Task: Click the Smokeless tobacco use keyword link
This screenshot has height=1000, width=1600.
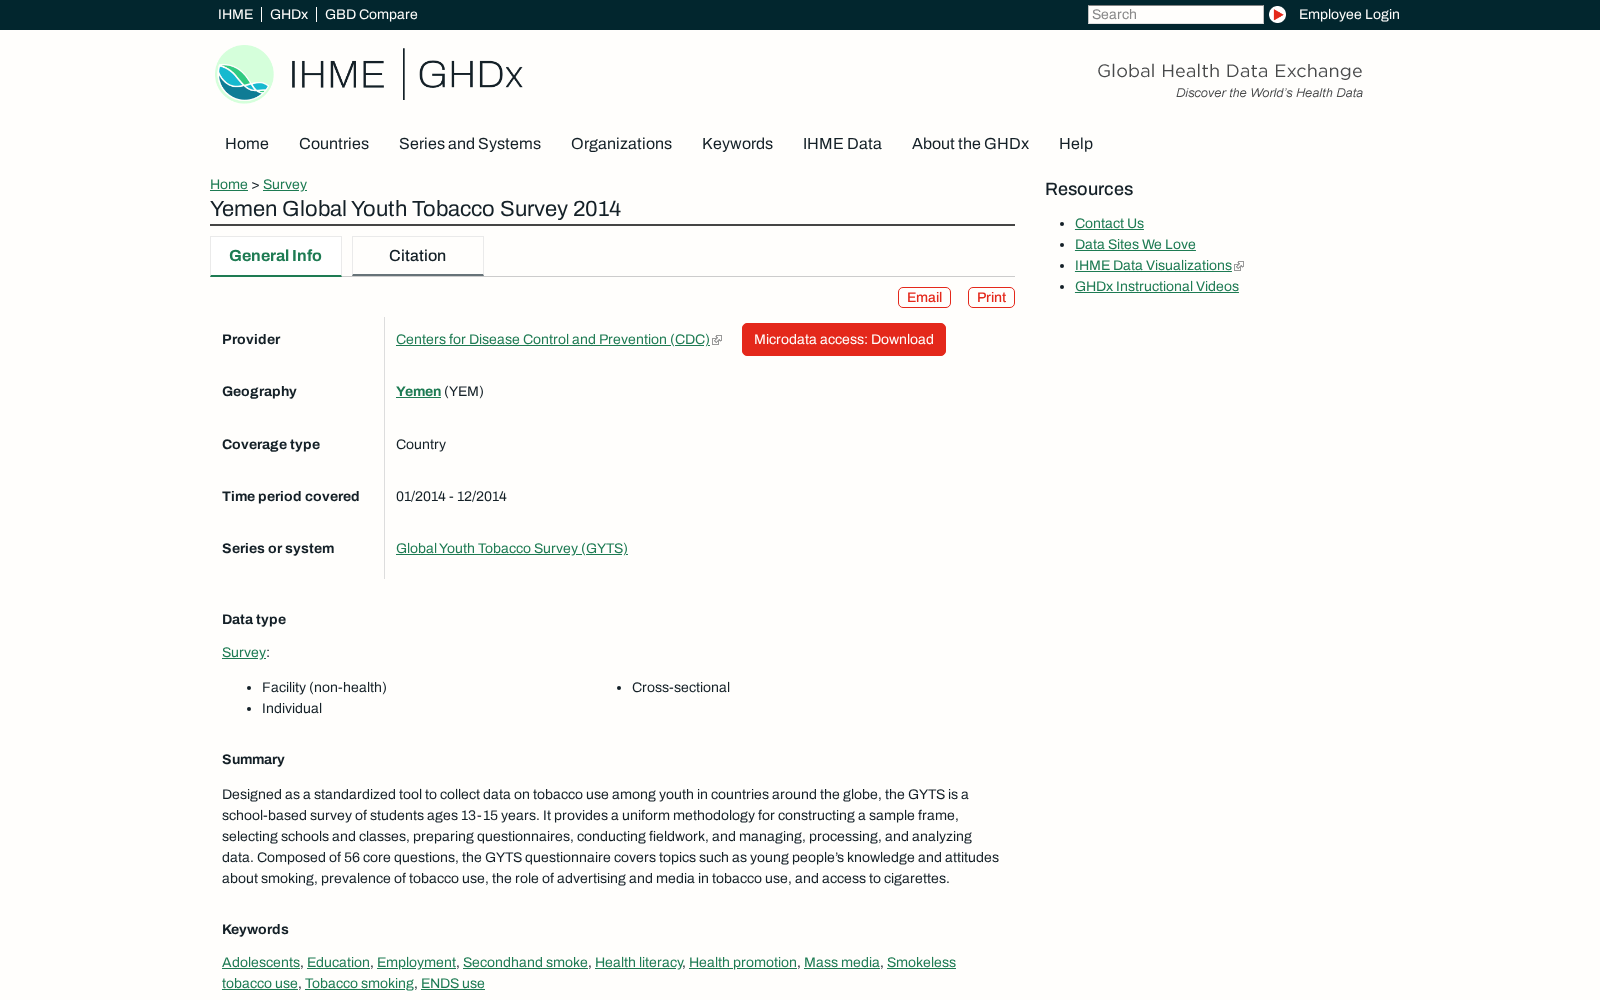Action: coord(921,962)
